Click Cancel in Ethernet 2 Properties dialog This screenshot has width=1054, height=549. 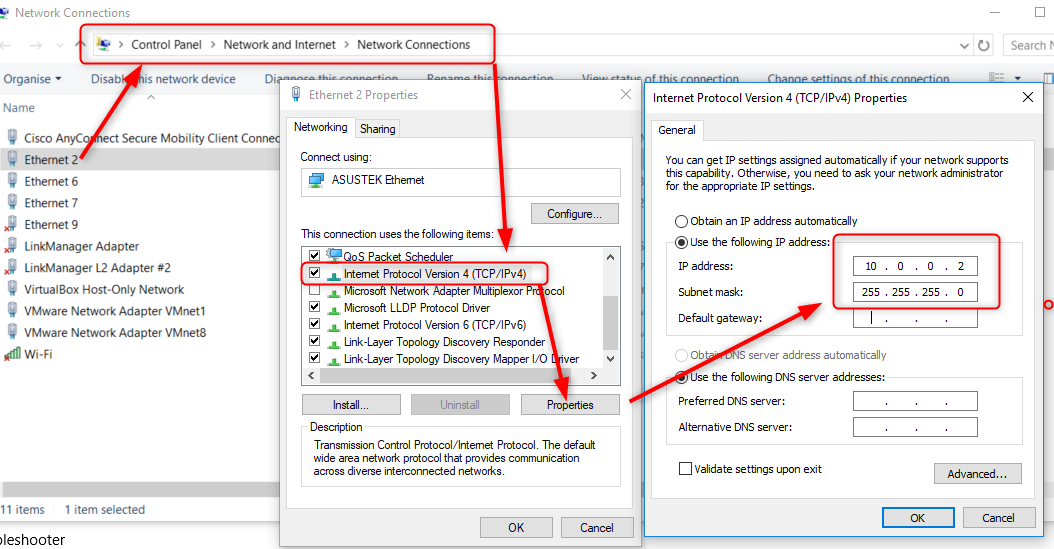(597, 527)
